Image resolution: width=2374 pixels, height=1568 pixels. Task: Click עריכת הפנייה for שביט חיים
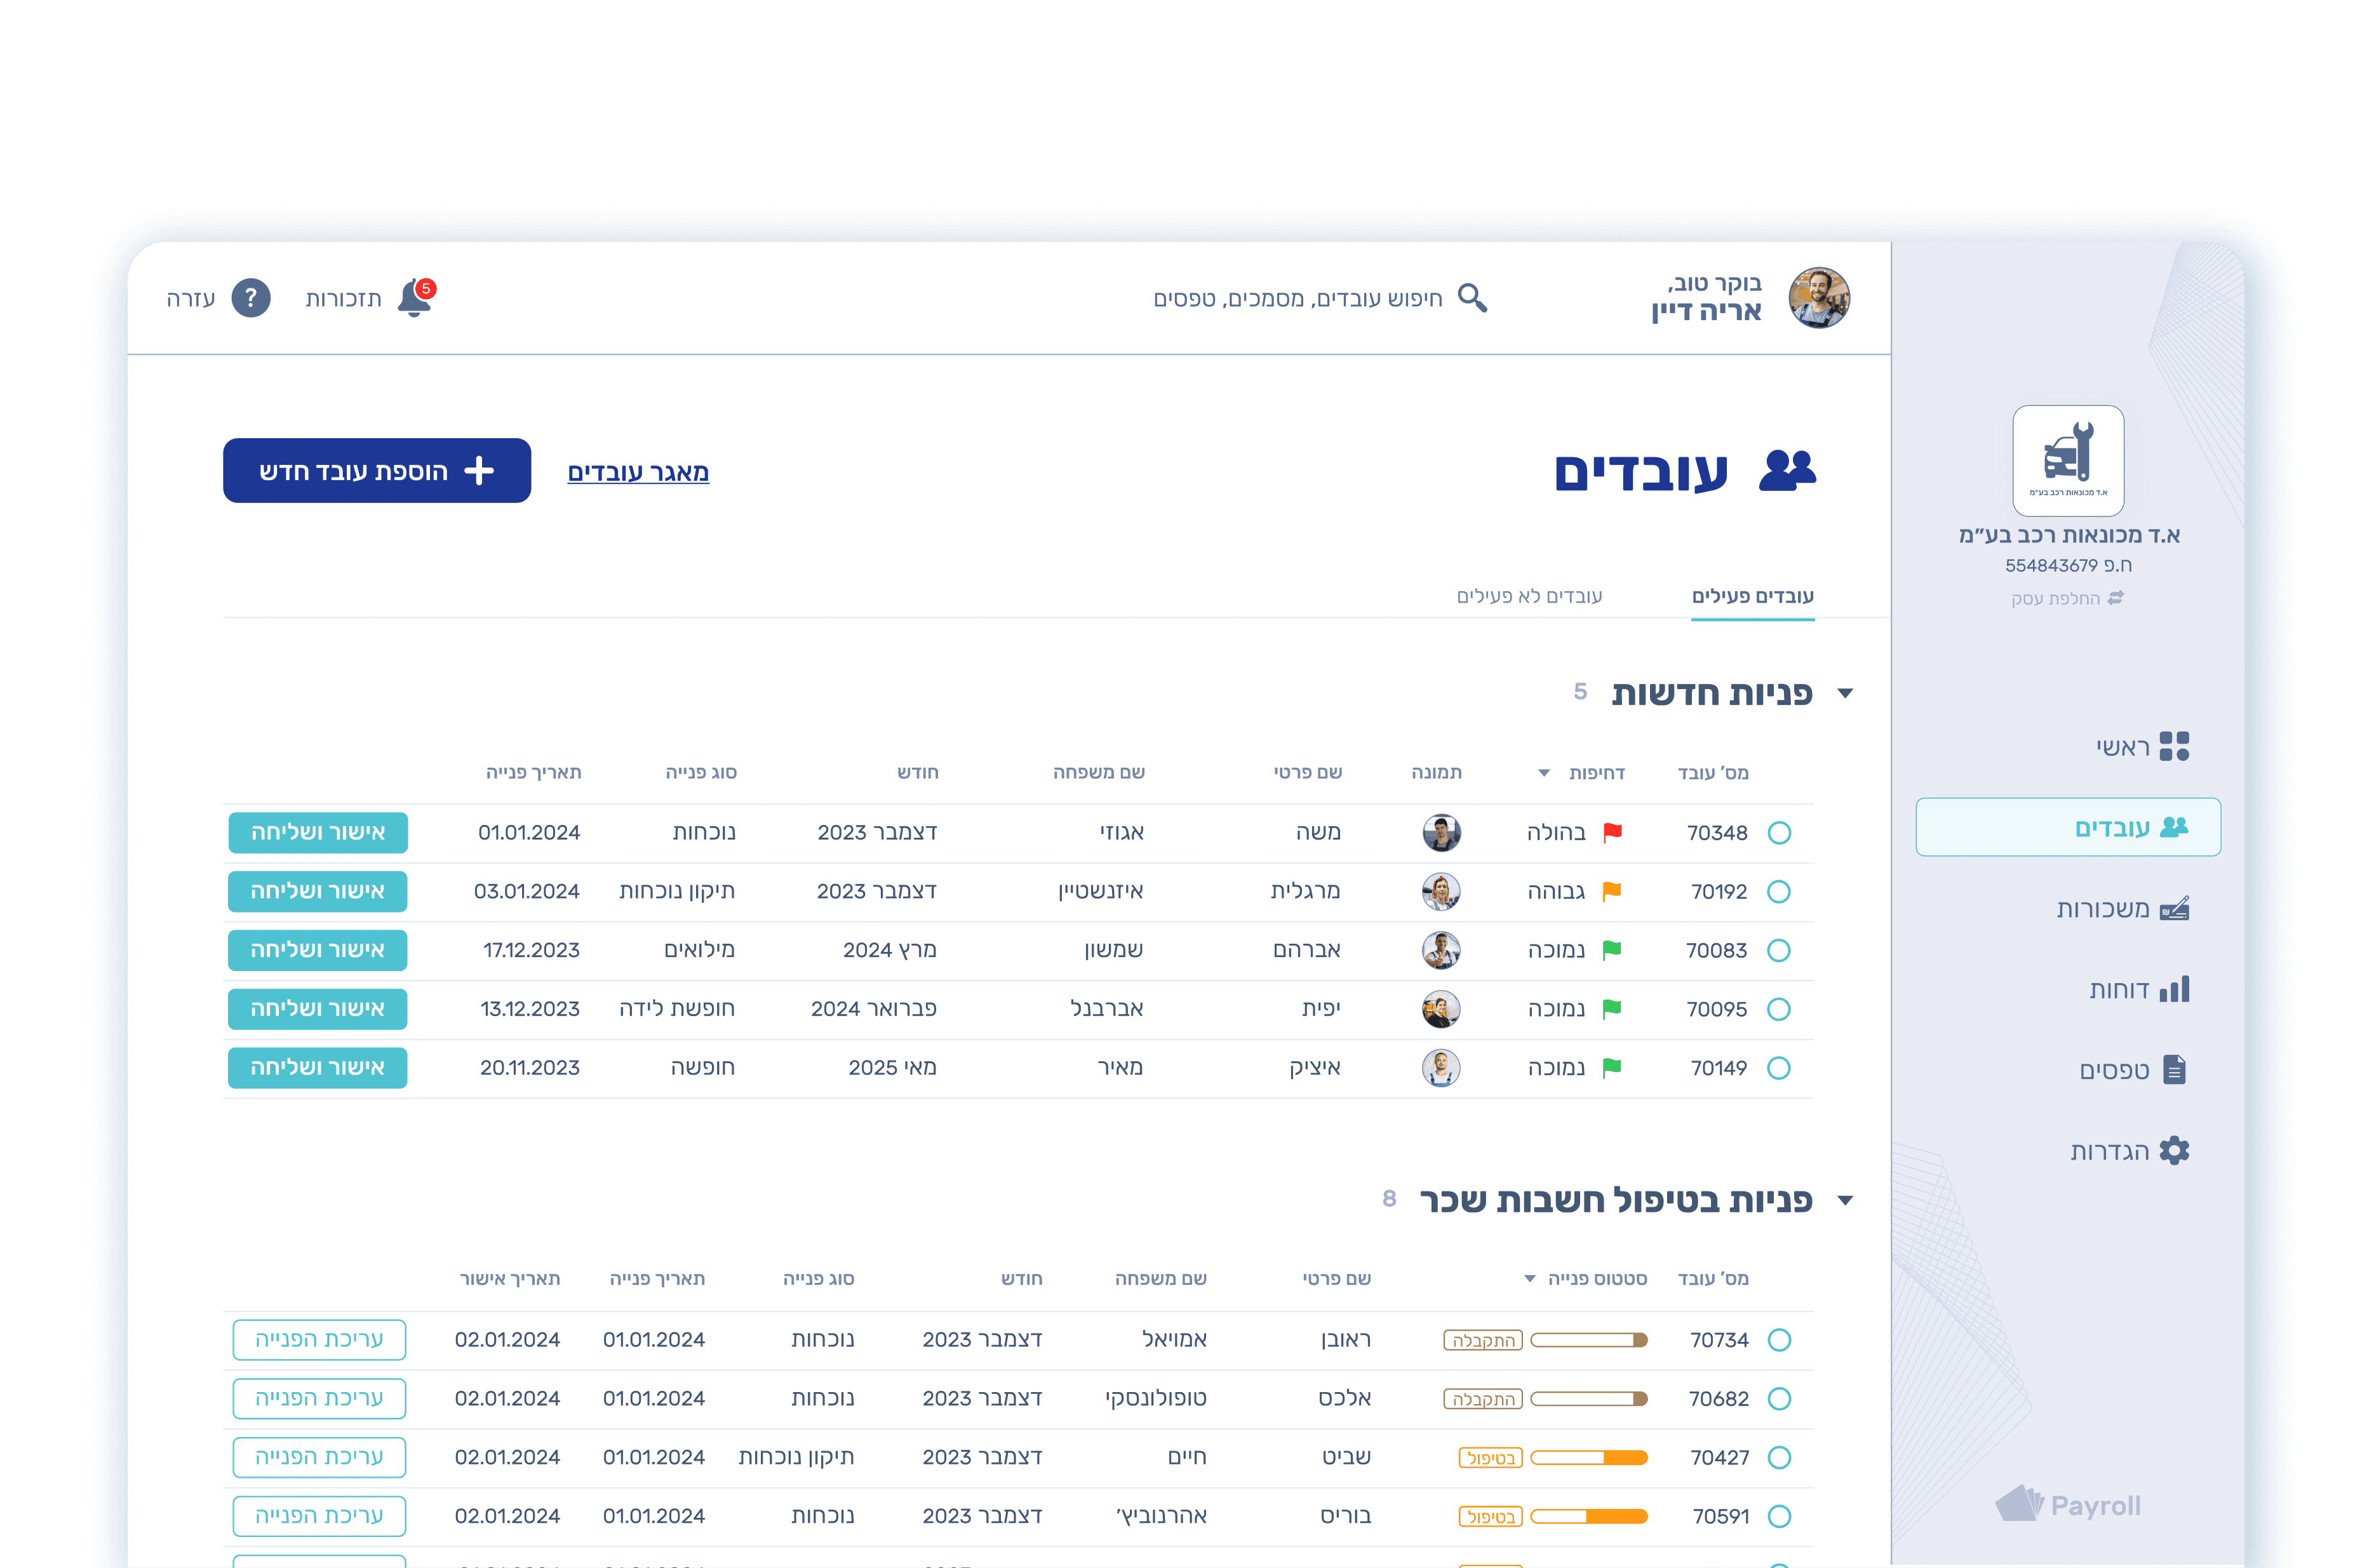319,1458
